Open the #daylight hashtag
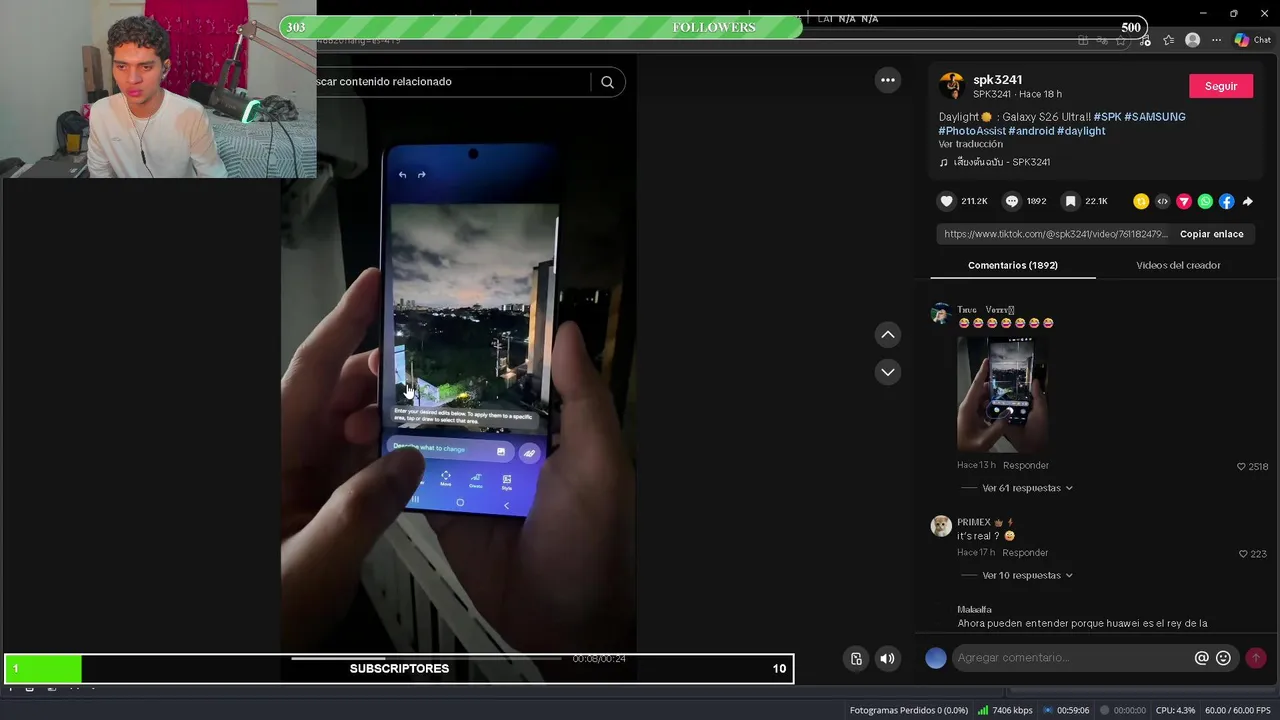The height and width of the screenshot is (720, 1280). [1081, 131]
